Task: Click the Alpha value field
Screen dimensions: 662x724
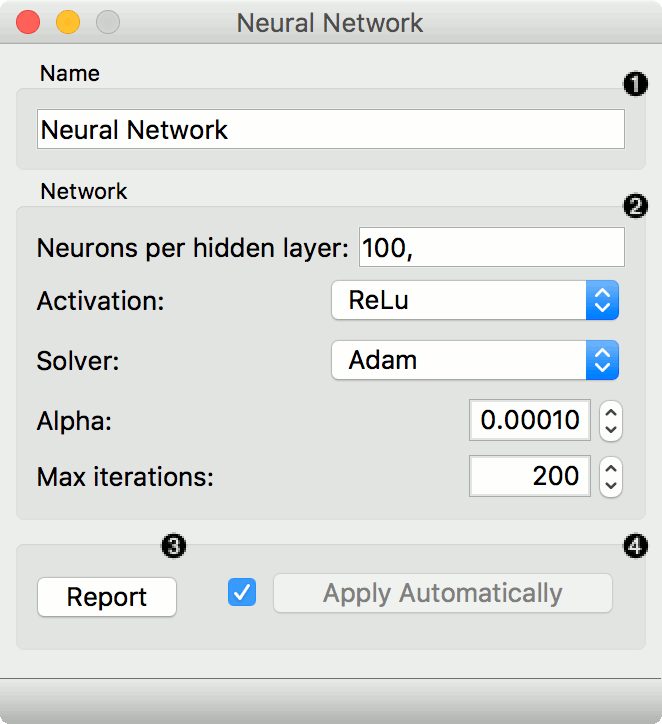Action: tap(529, 420)
